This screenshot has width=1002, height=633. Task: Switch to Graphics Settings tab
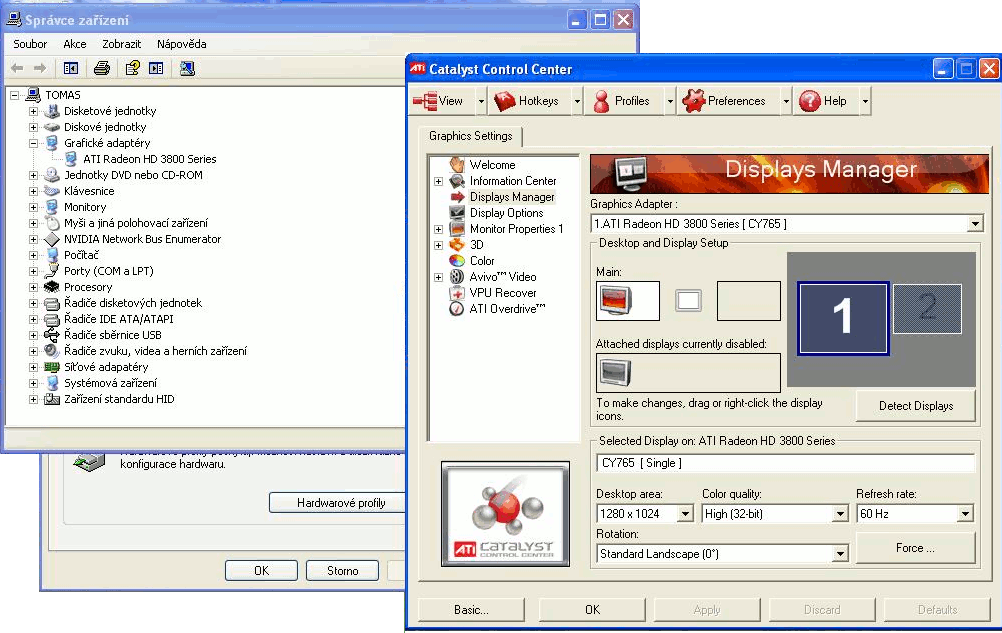471,136
